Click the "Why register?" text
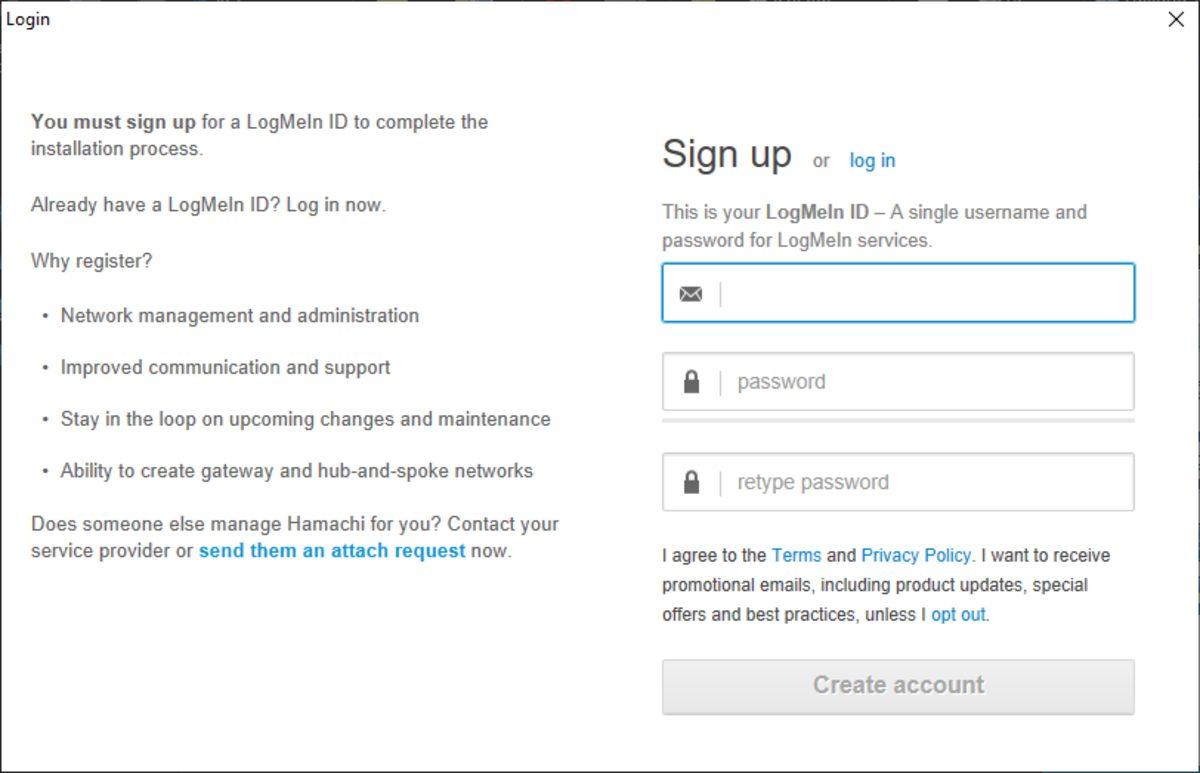 point(92,261)
